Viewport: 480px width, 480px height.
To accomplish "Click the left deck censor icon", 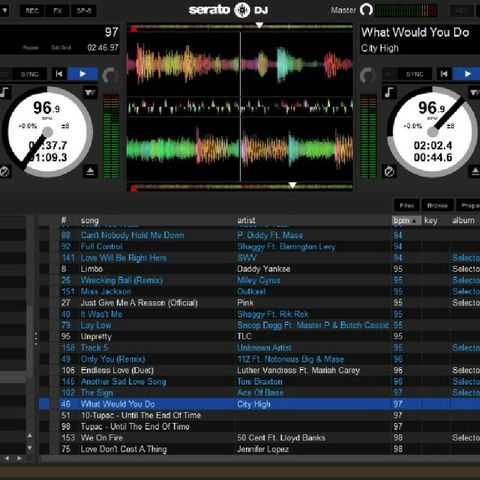I will pyautogui.click(x=5, y=171).
